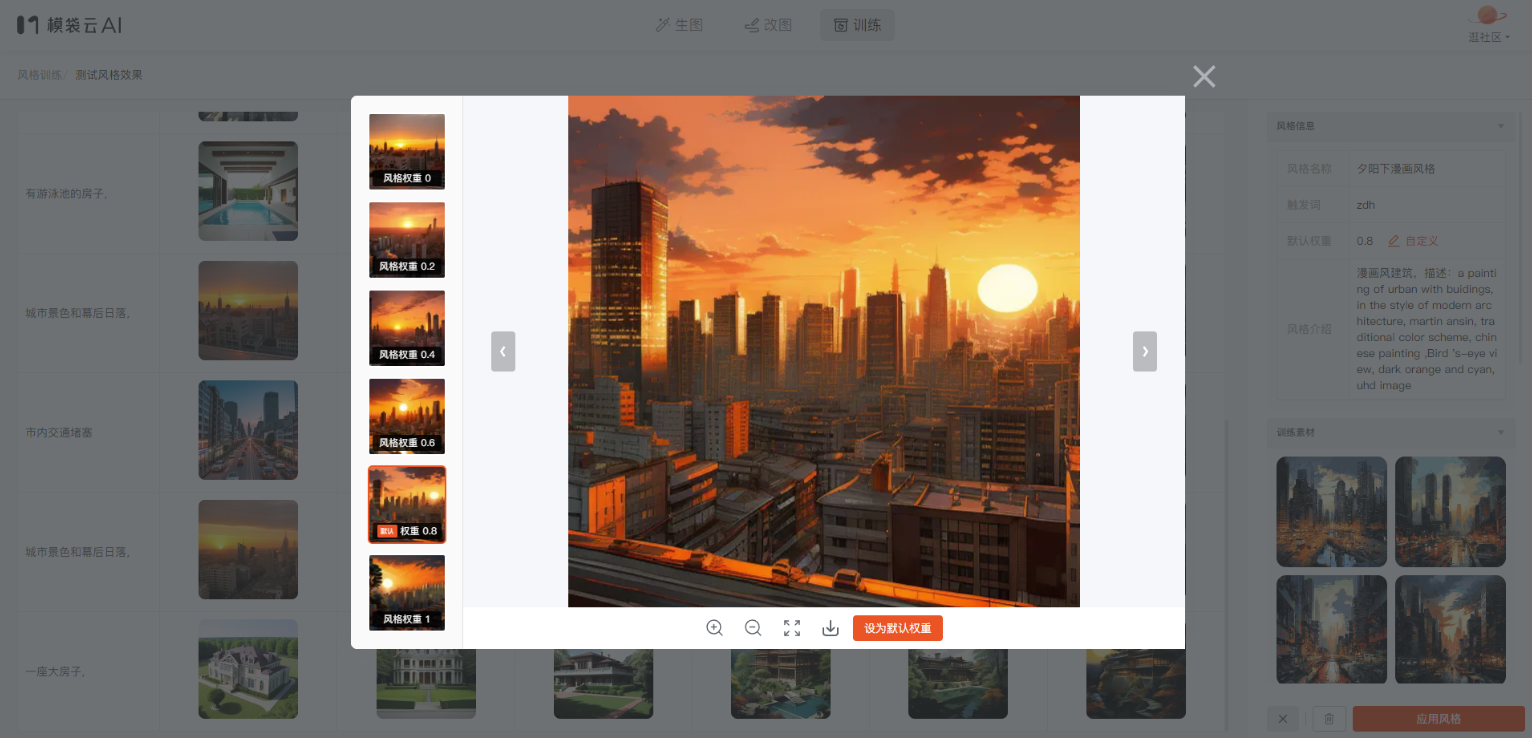This screenshot has width=1532, height=738.
Task: Select the 风格权重 0 thumbnail
Action: 407,151
